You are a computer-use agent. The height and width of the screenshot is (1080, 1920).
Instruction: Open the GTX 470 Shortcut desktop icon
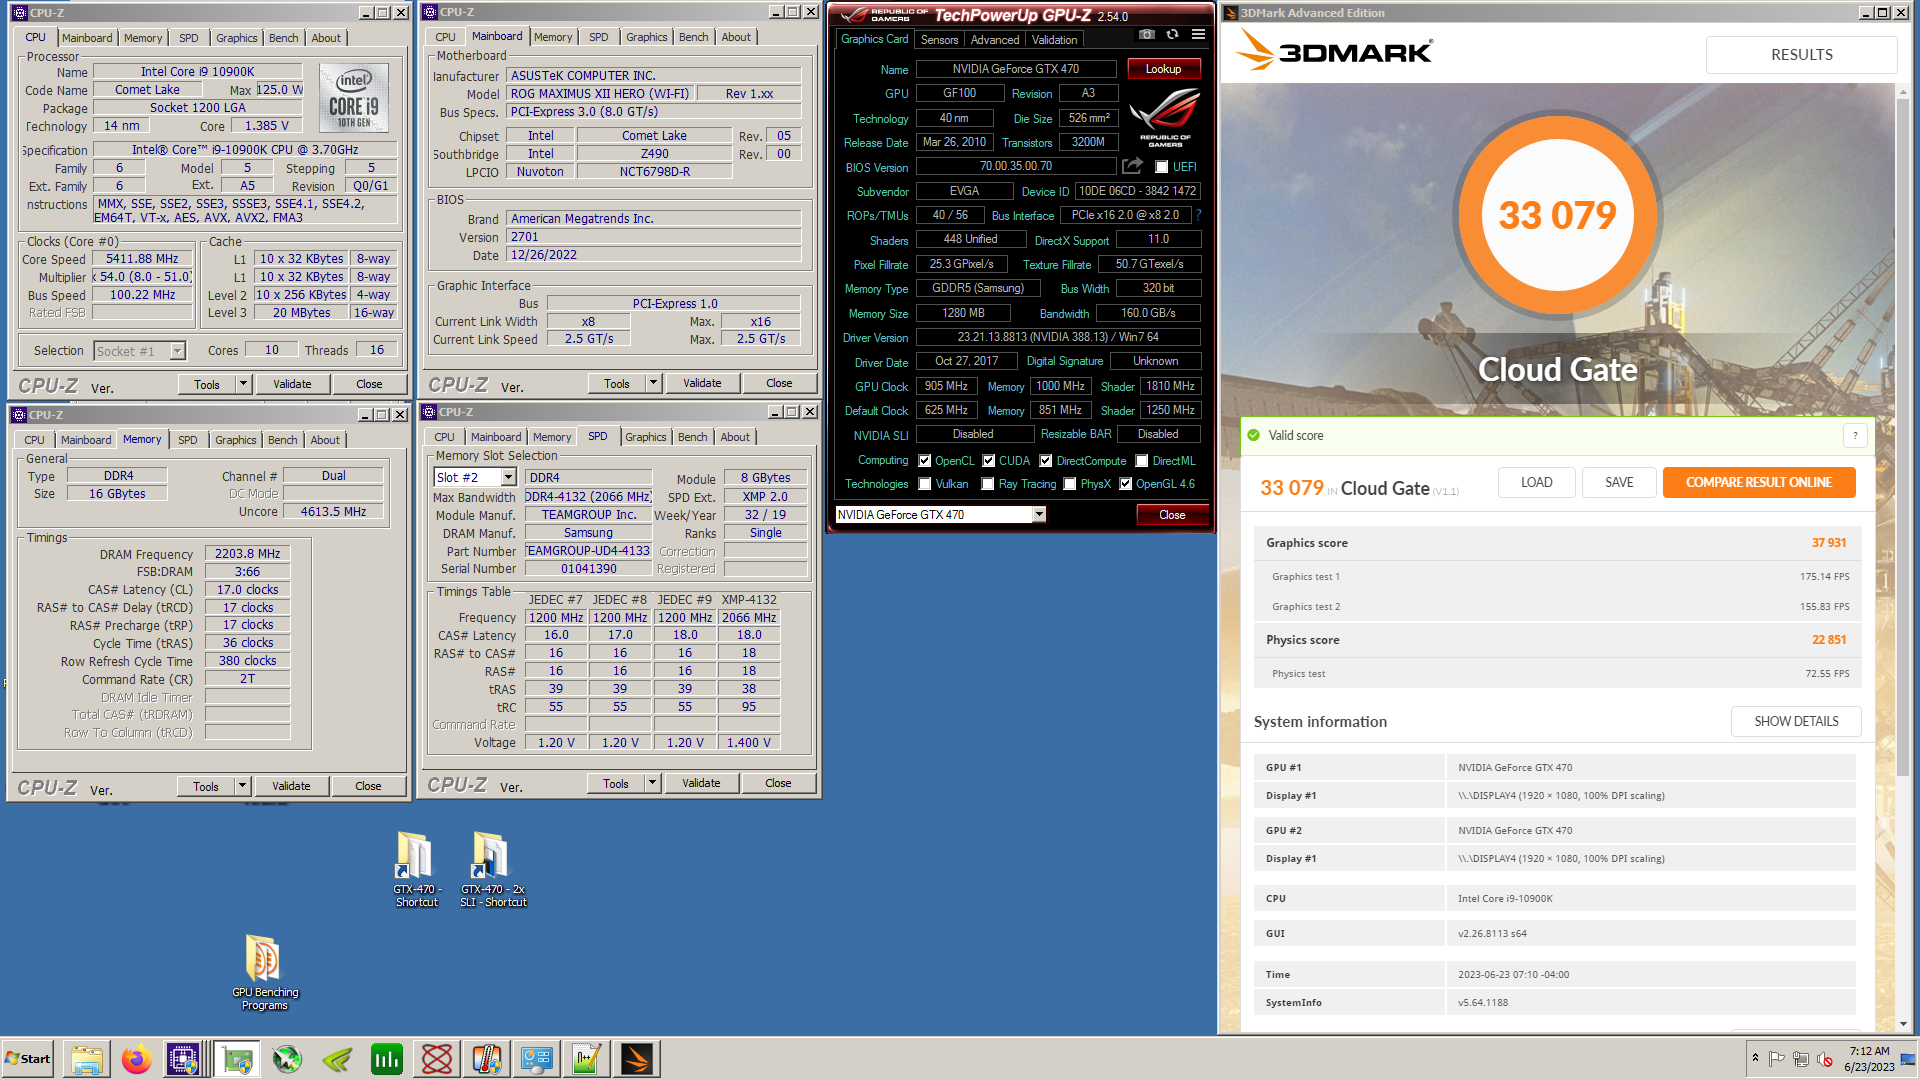(416, 870)
